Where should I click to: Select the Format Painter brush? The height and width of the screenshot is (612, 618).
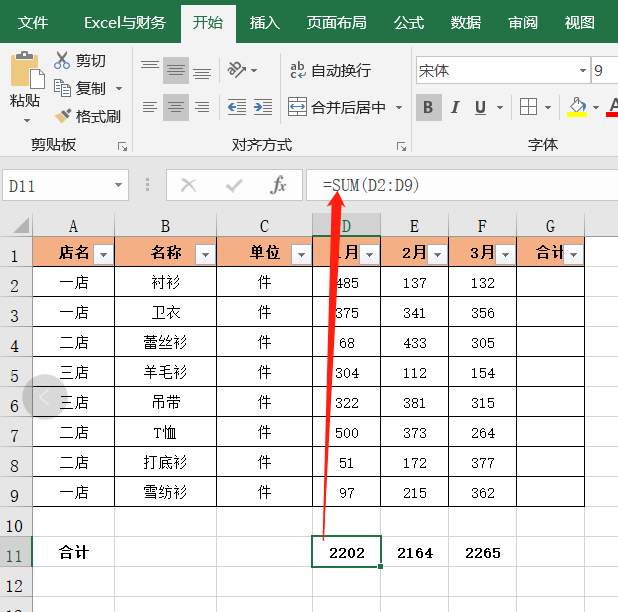tap(63, 116)
